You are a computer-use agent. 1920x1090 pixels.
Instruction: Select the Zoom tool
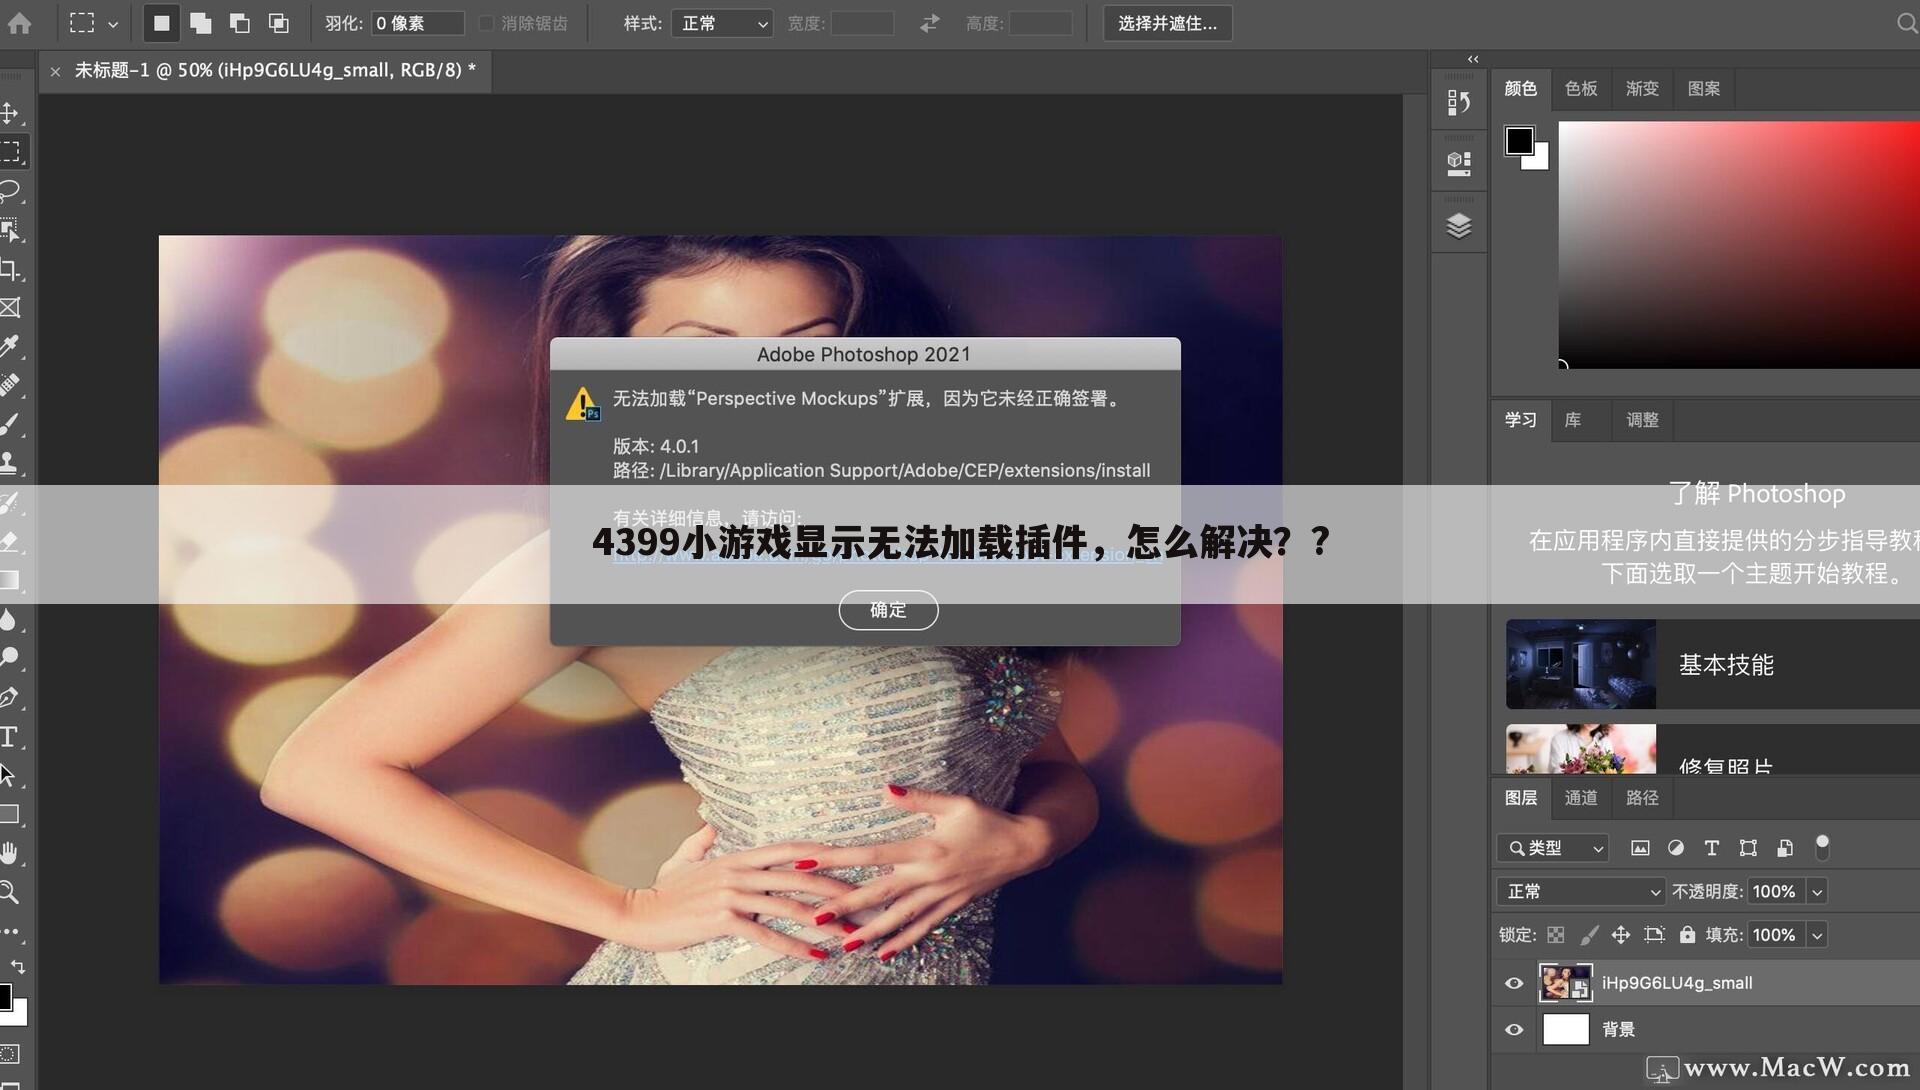coord(10,892)
